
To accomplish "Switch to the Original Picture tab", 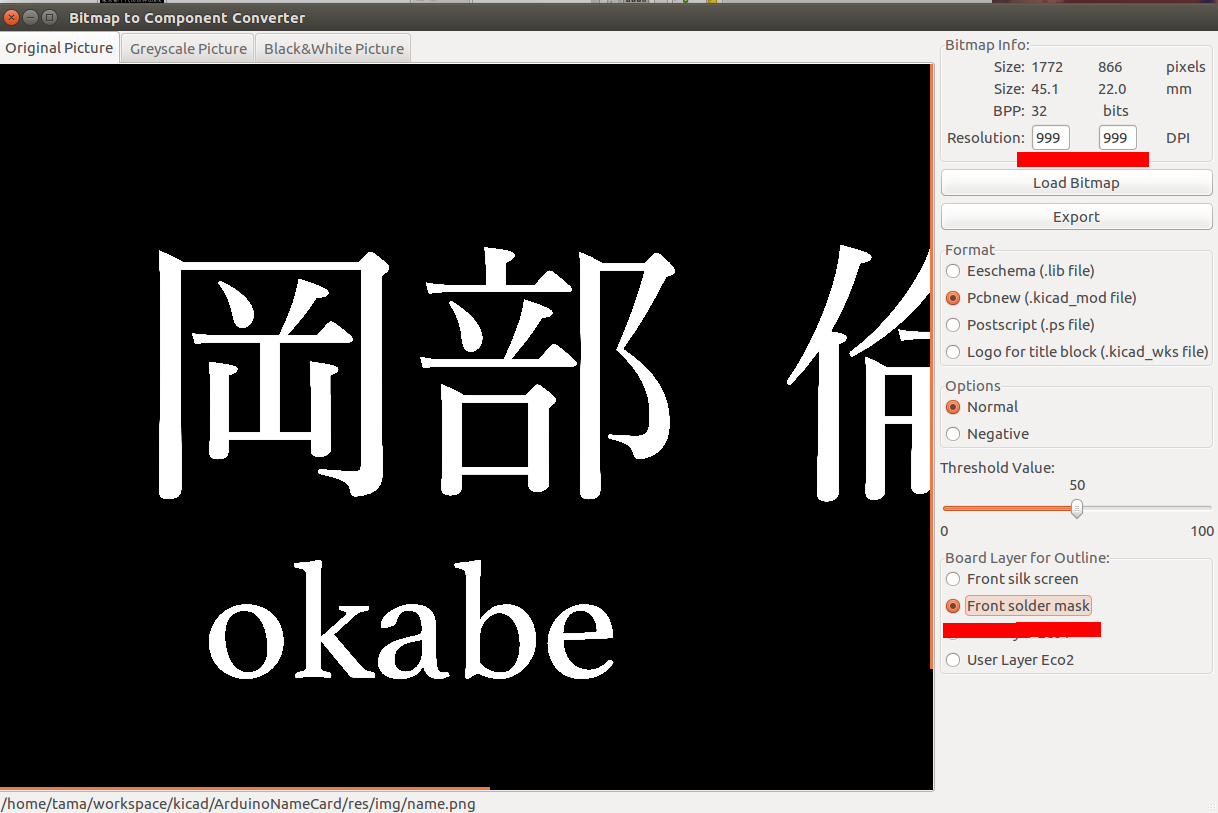I will tap(59, 47).
